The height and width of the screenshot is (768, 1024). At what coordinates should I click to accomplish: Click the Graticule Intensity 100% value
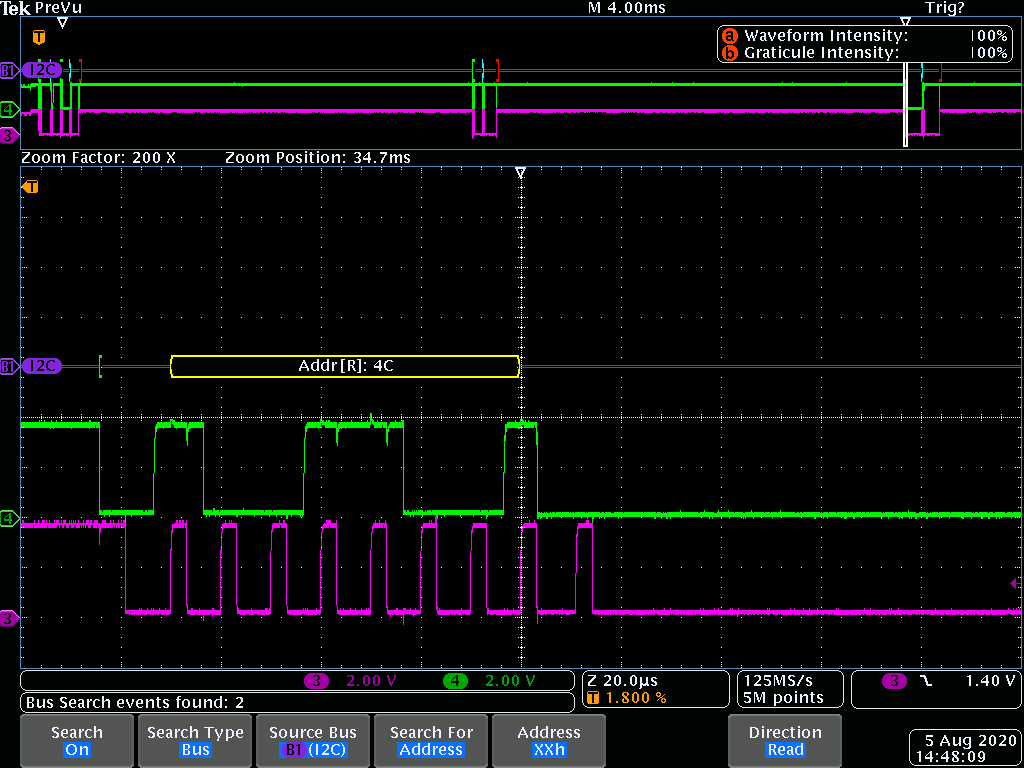click(989, 53)
